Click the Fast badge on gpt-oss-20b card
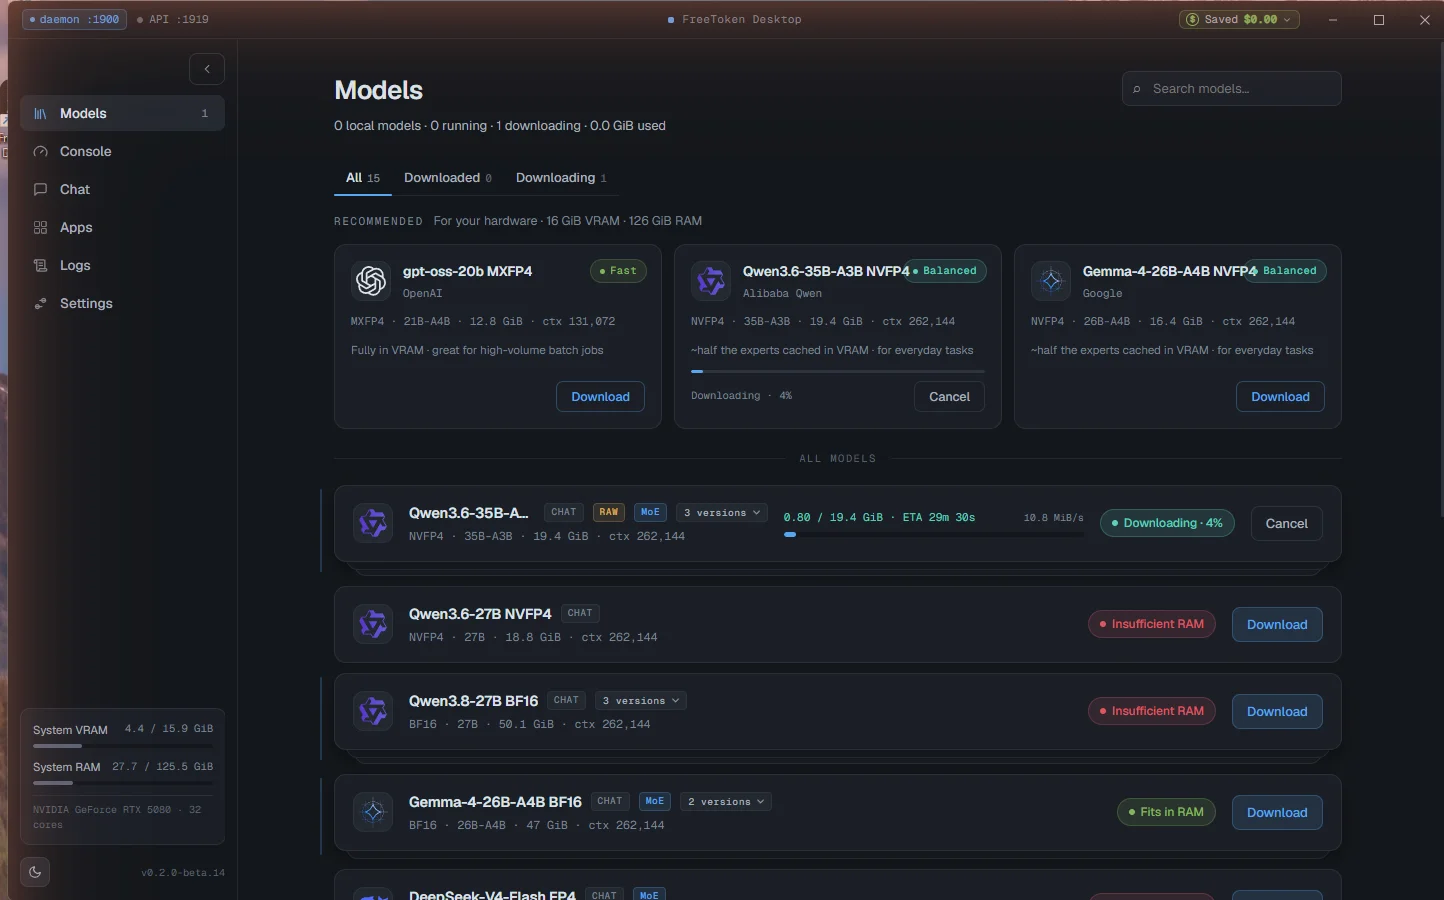Viewport: 1444px width, 900px height. click(618, 271)
